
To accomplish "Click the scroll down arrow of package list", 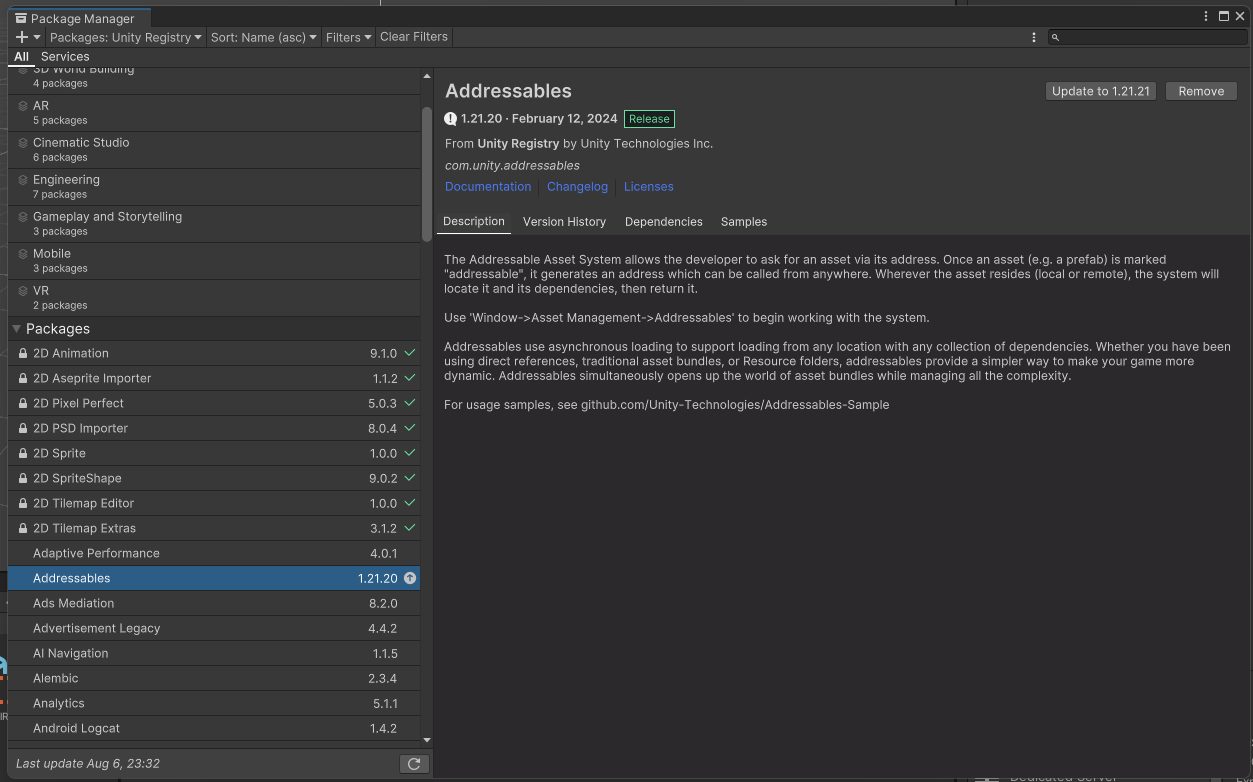I will click(427, 741).
